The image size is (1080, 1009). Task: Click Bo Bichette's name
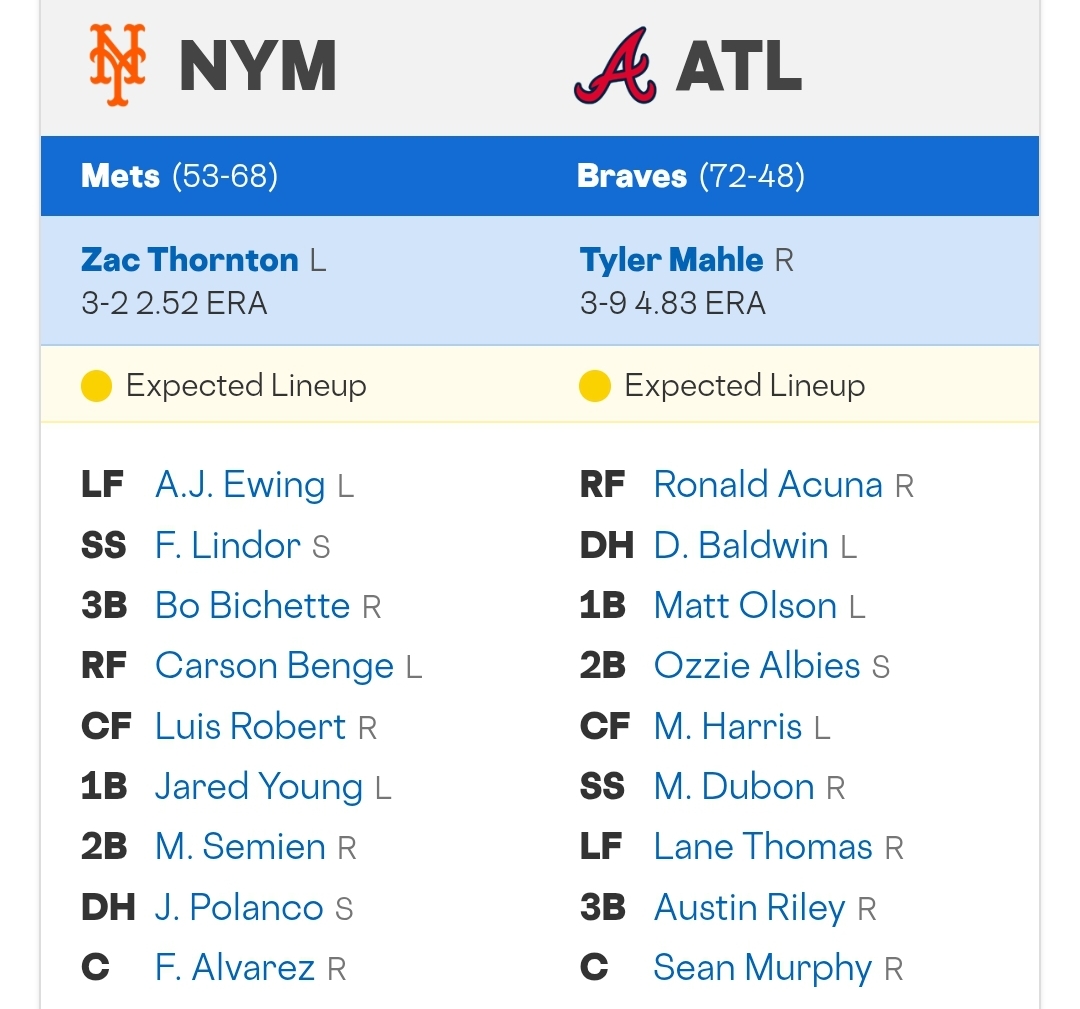tap(252, 605)
